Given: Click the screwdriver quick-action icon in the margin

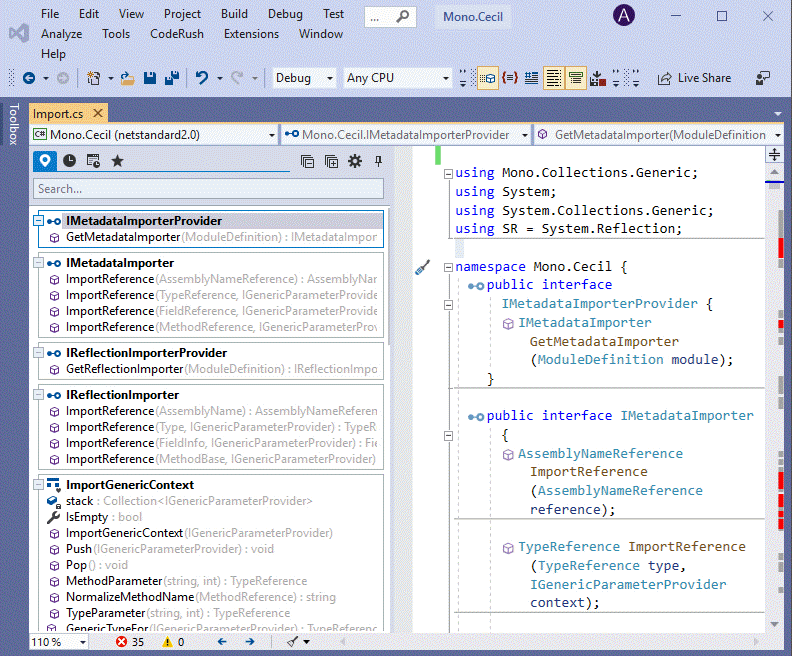Looking at the screenshot, I should click(x=422, y=267).
